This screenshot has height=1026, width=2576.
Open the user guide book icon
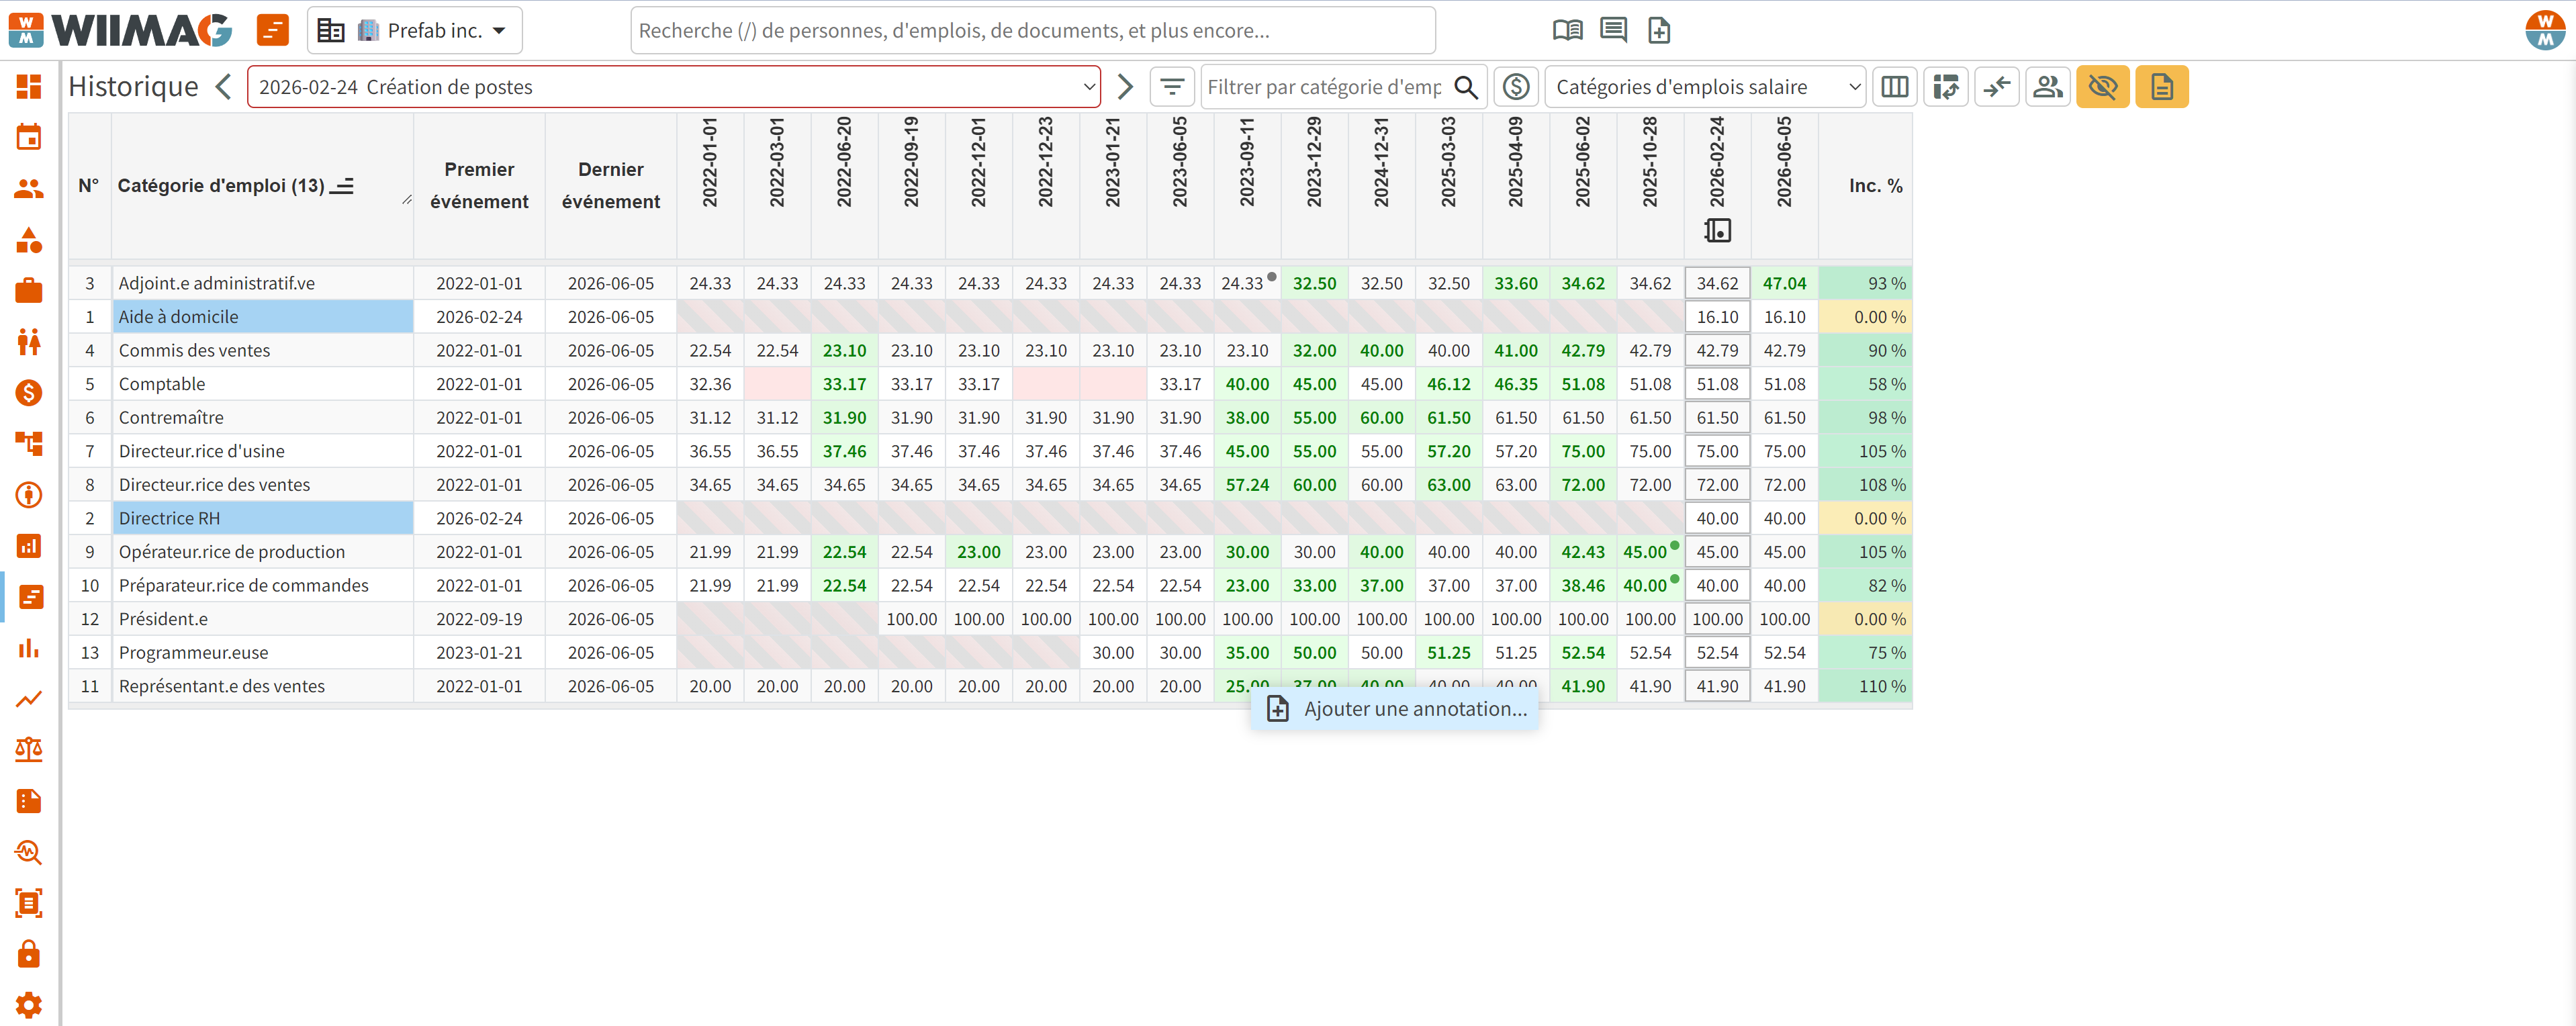pyautogui.click(x=1567, y=30)
